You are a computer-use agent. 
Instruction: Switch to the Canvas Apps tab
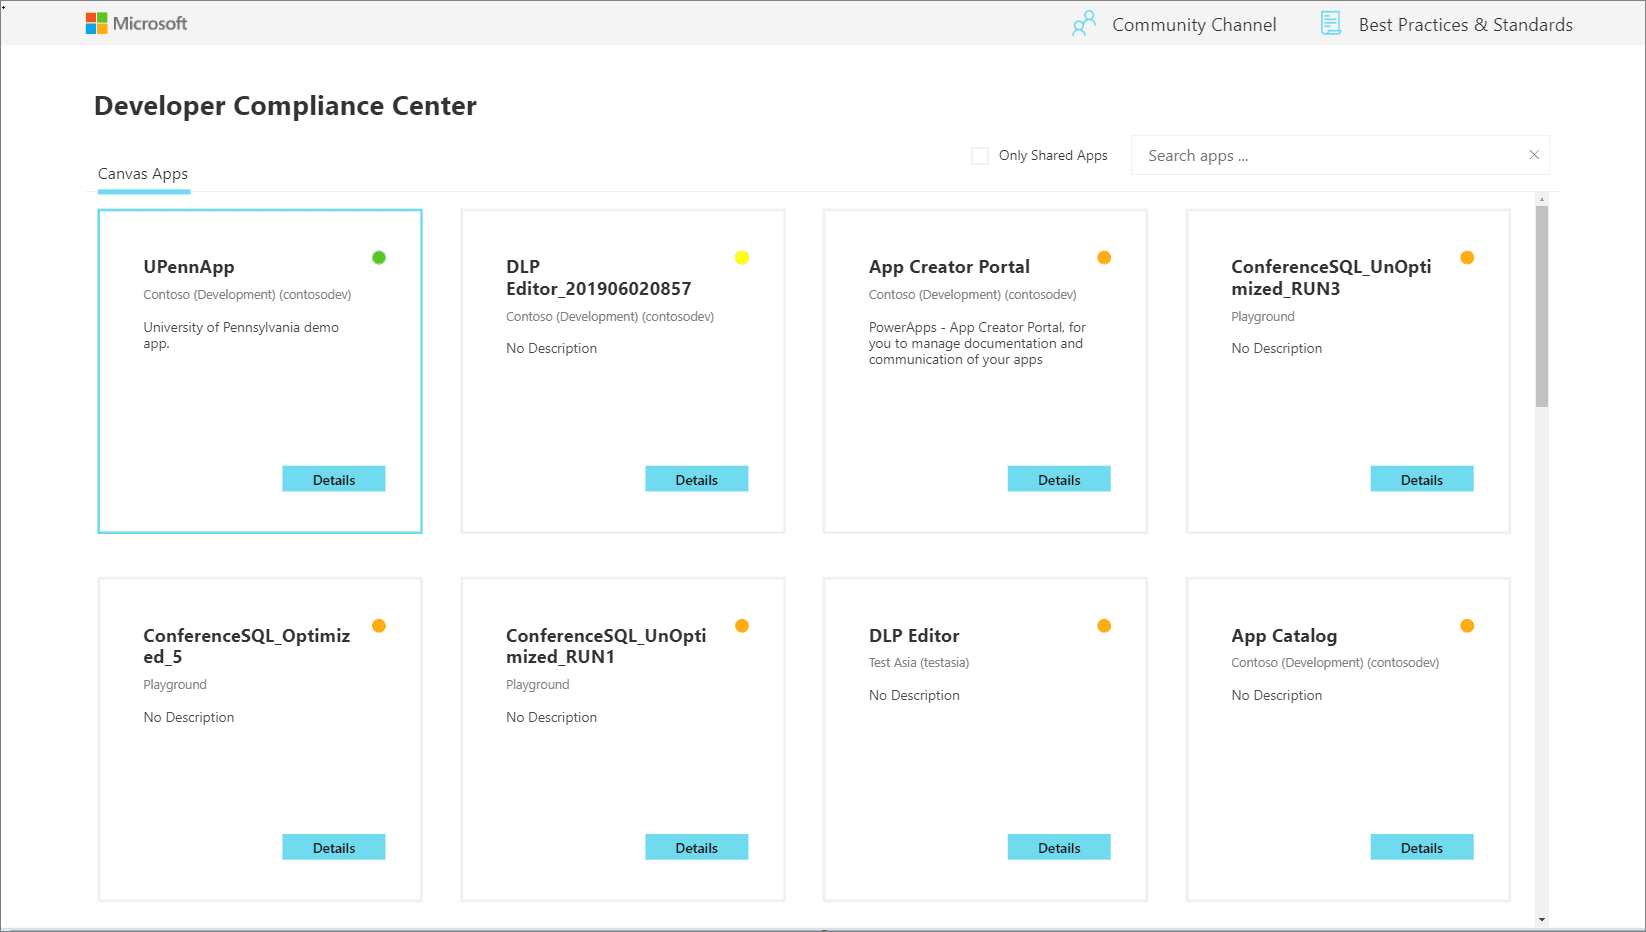click(143, 174)
